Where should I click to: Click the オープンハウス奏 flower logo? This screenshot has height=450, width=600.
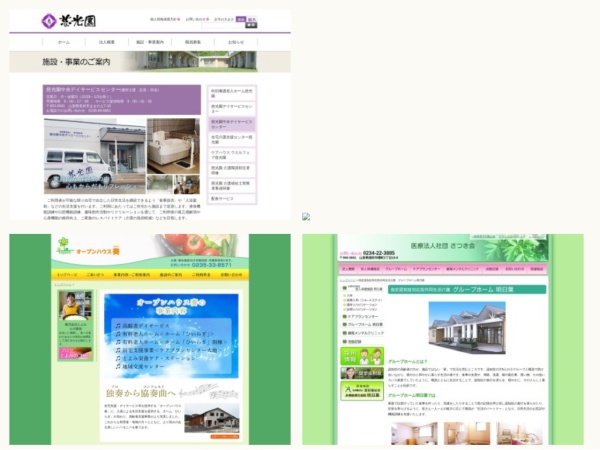click(64, 246)
